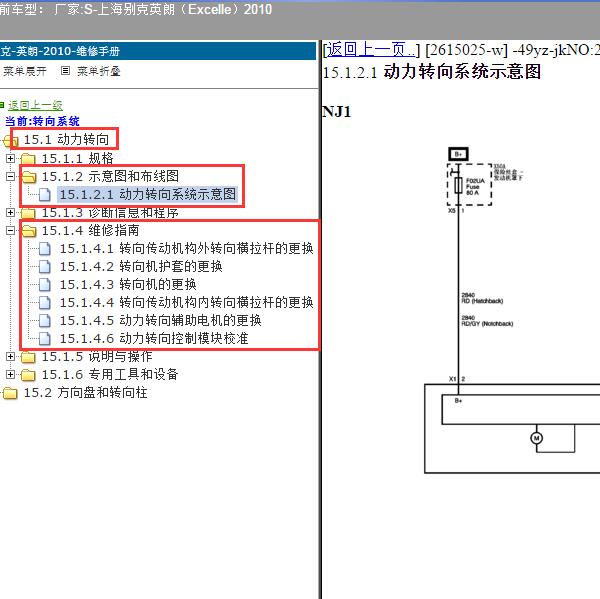The image size is (600, 599).
Task: Click the NJ1 heading in diagram pane
Action: click(x=337, y=112)
